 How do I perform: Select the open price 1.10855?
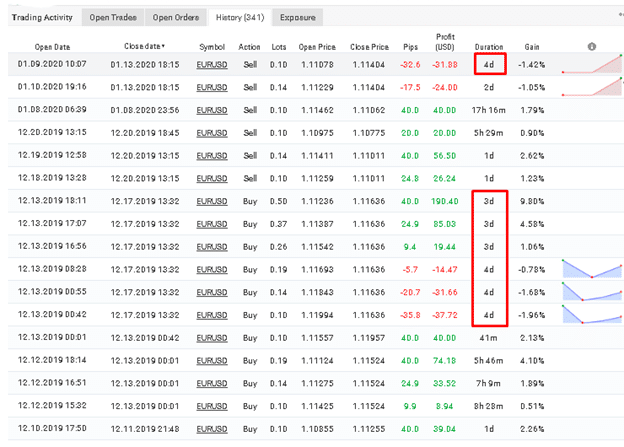[317, 429]
